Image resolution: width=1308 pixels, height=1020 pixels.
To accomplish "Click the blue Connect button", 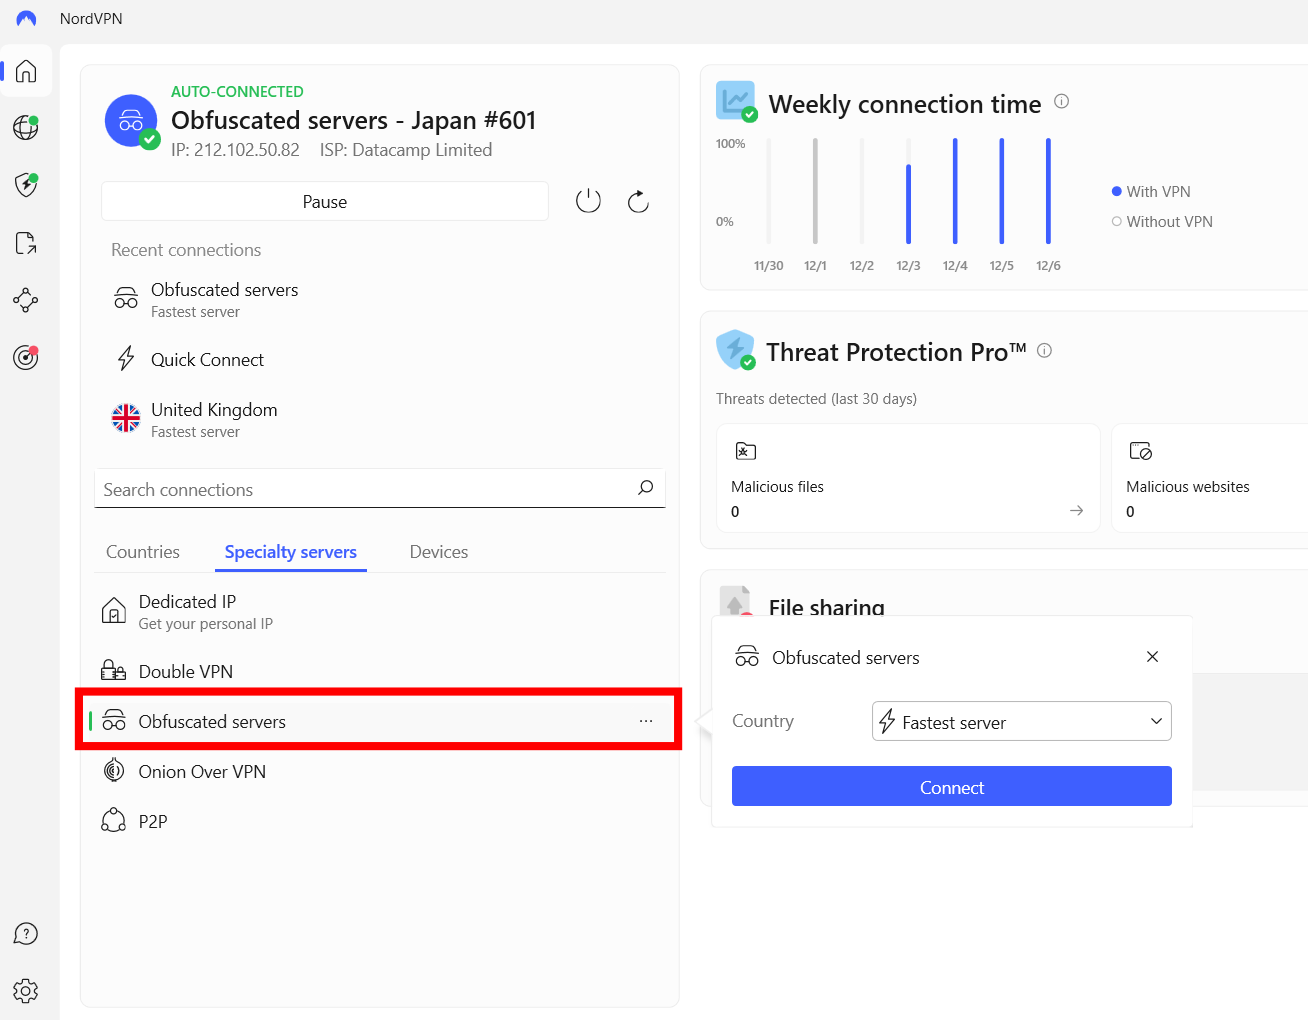I will 951,786.
